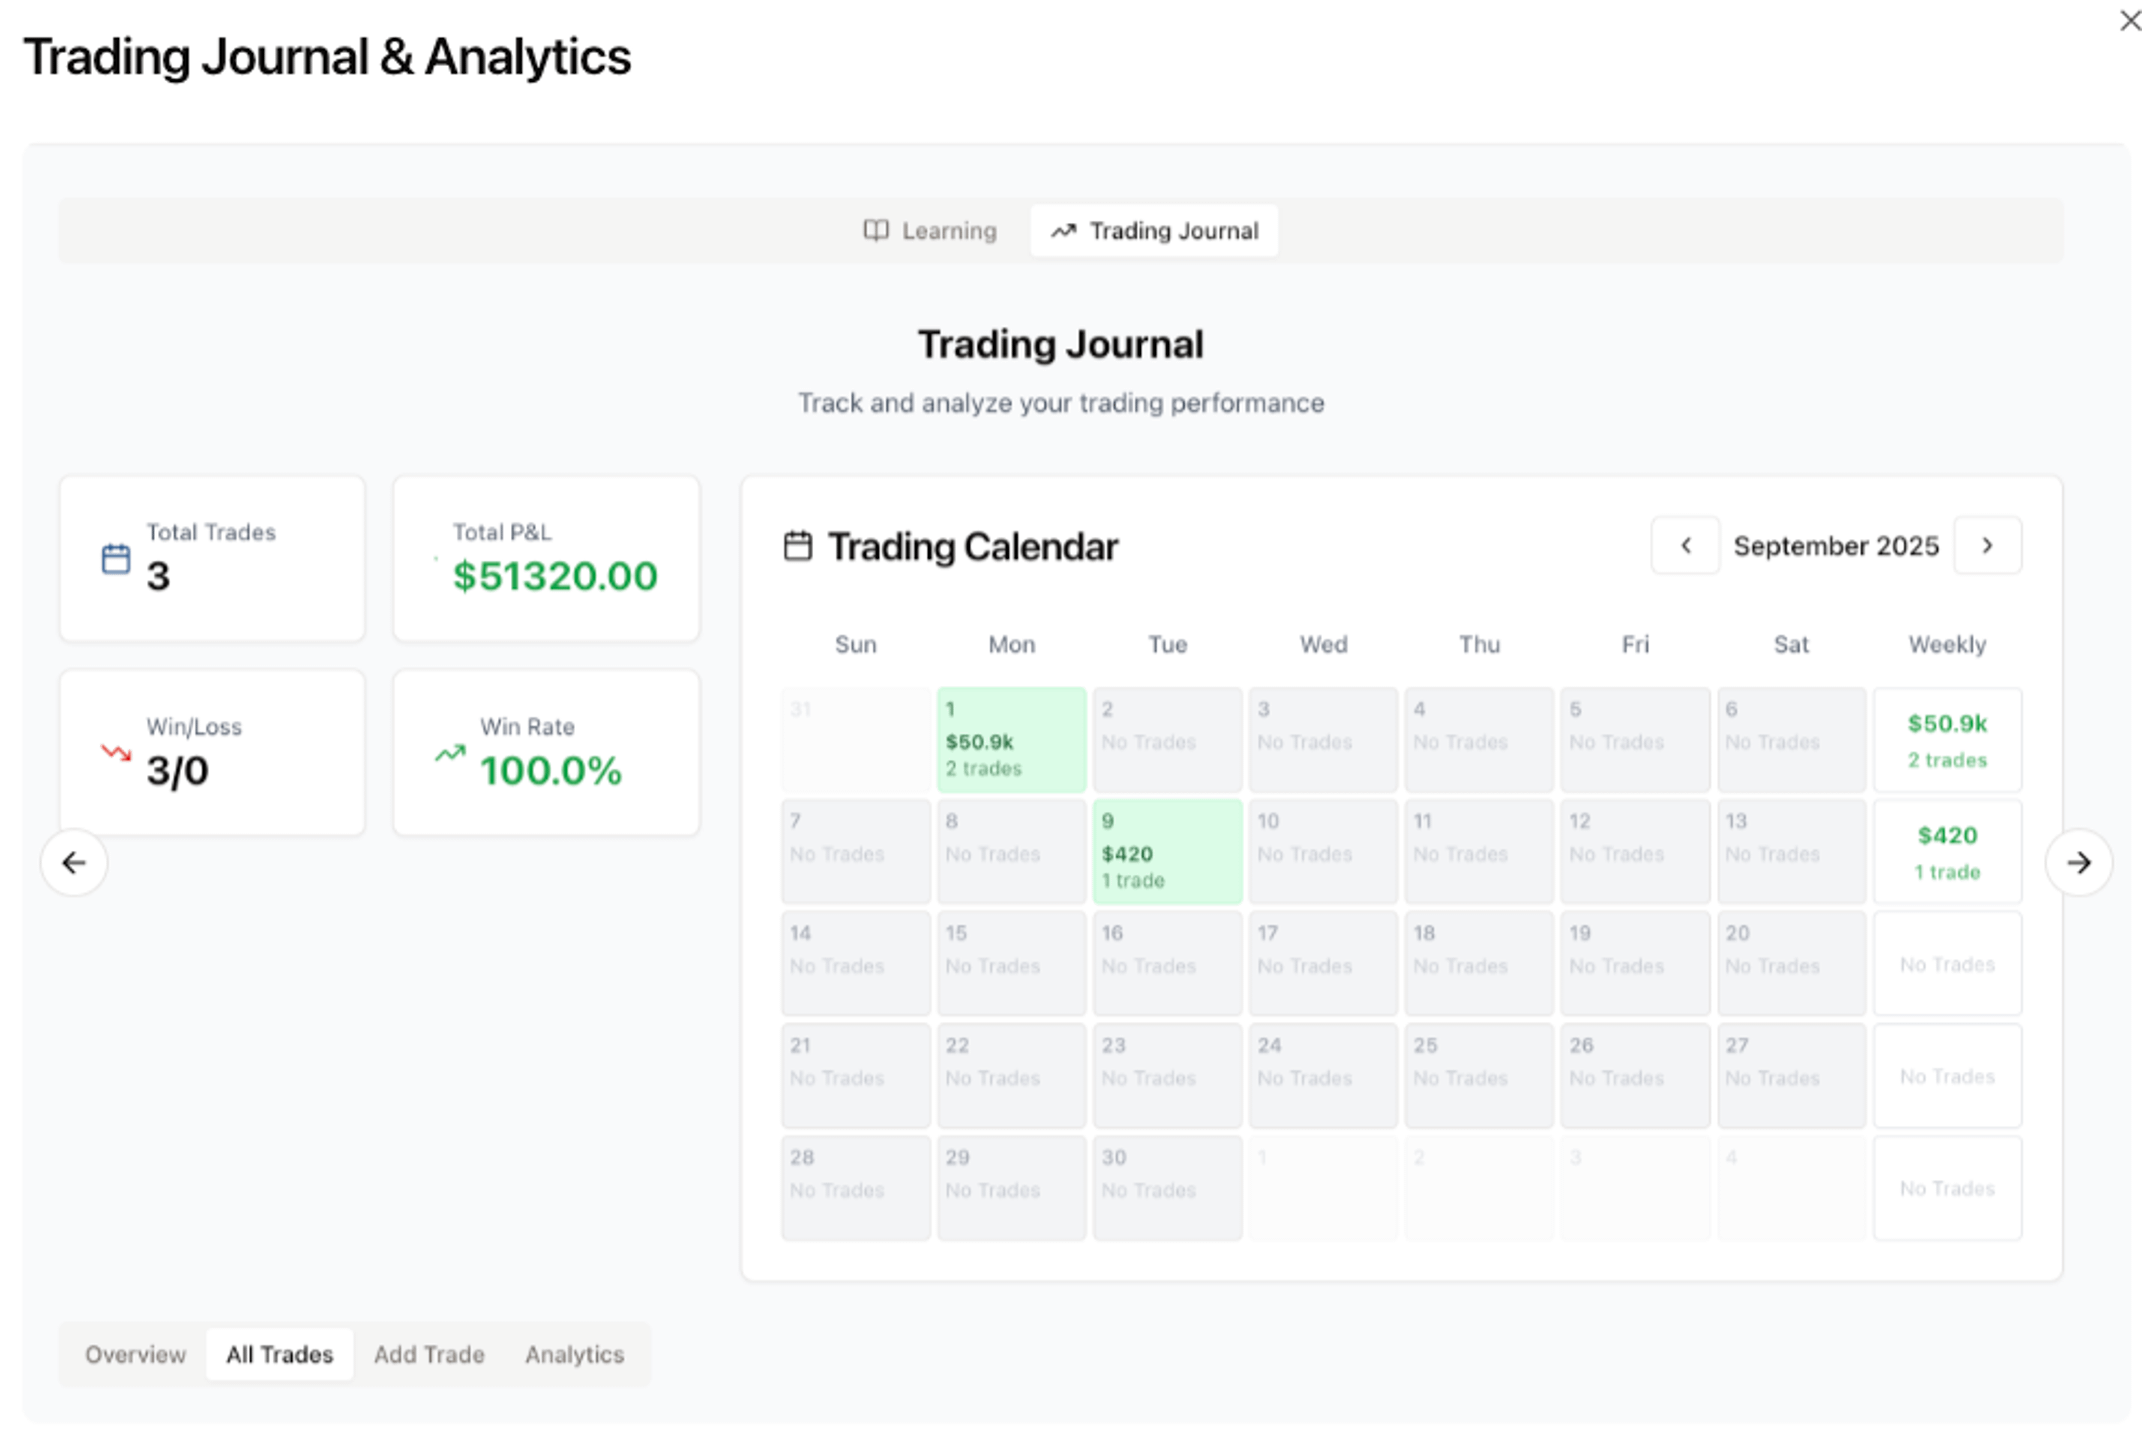Click the Win/Loss value 3/0
Screen dimensions: 2142x1440
tap(177, 771)
